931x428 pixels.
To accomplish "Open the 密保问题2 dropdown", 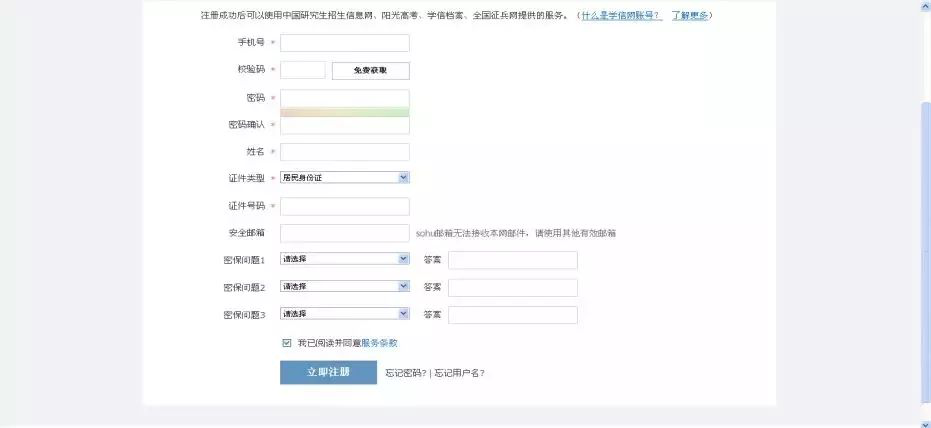I will [x=344, y=286].
